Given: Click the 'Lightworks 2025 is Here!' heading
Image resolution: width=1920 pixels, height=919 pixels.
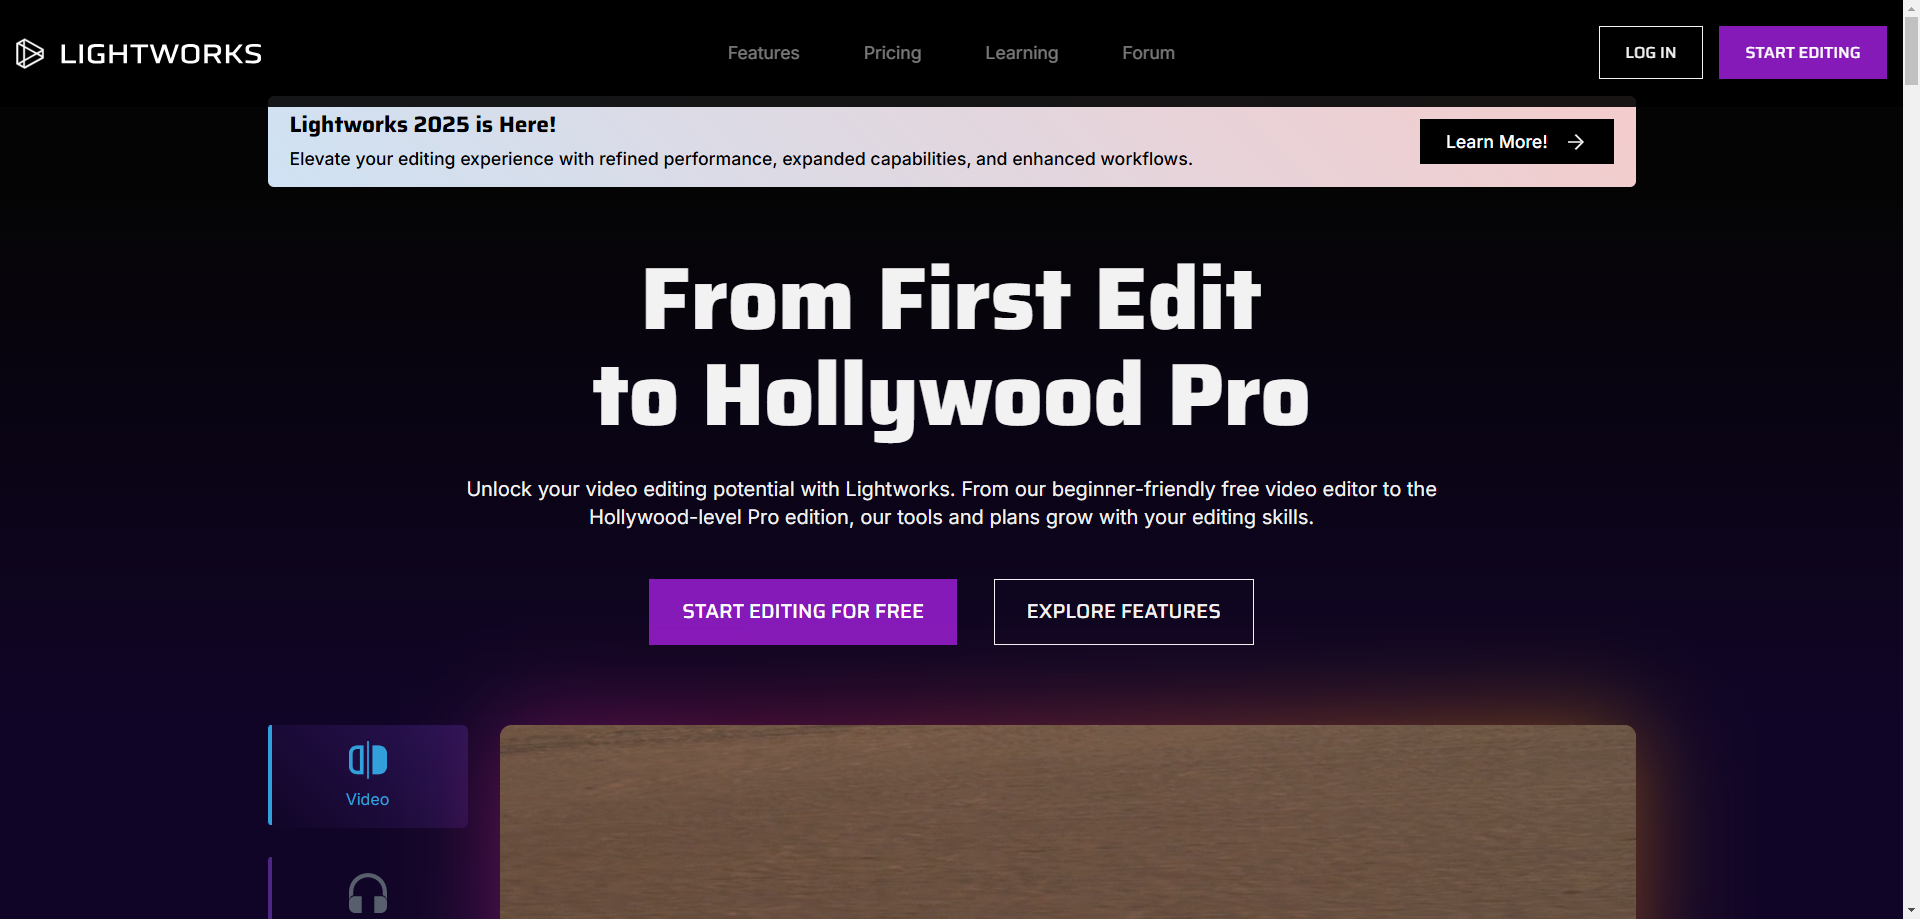Looking at the screenshot, I should tap(422, 125).
